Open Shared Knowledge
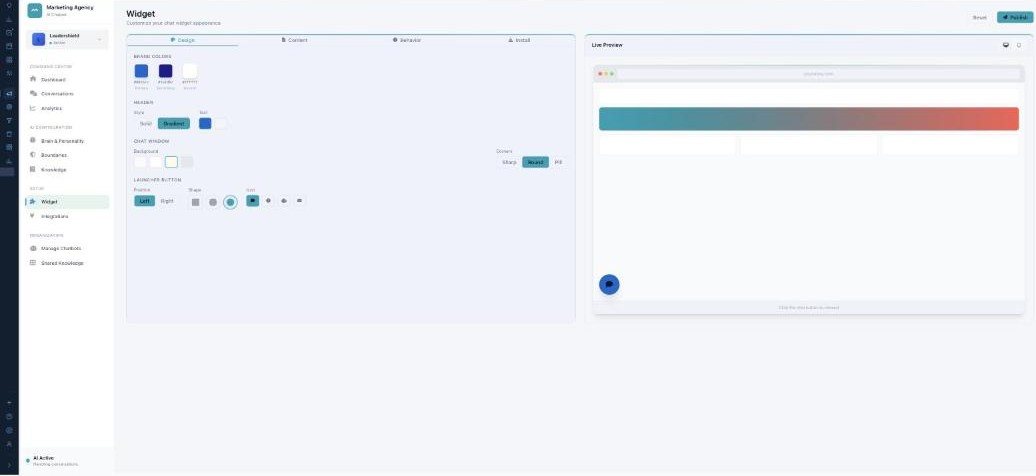1036x476 pixels. point(67,263)
